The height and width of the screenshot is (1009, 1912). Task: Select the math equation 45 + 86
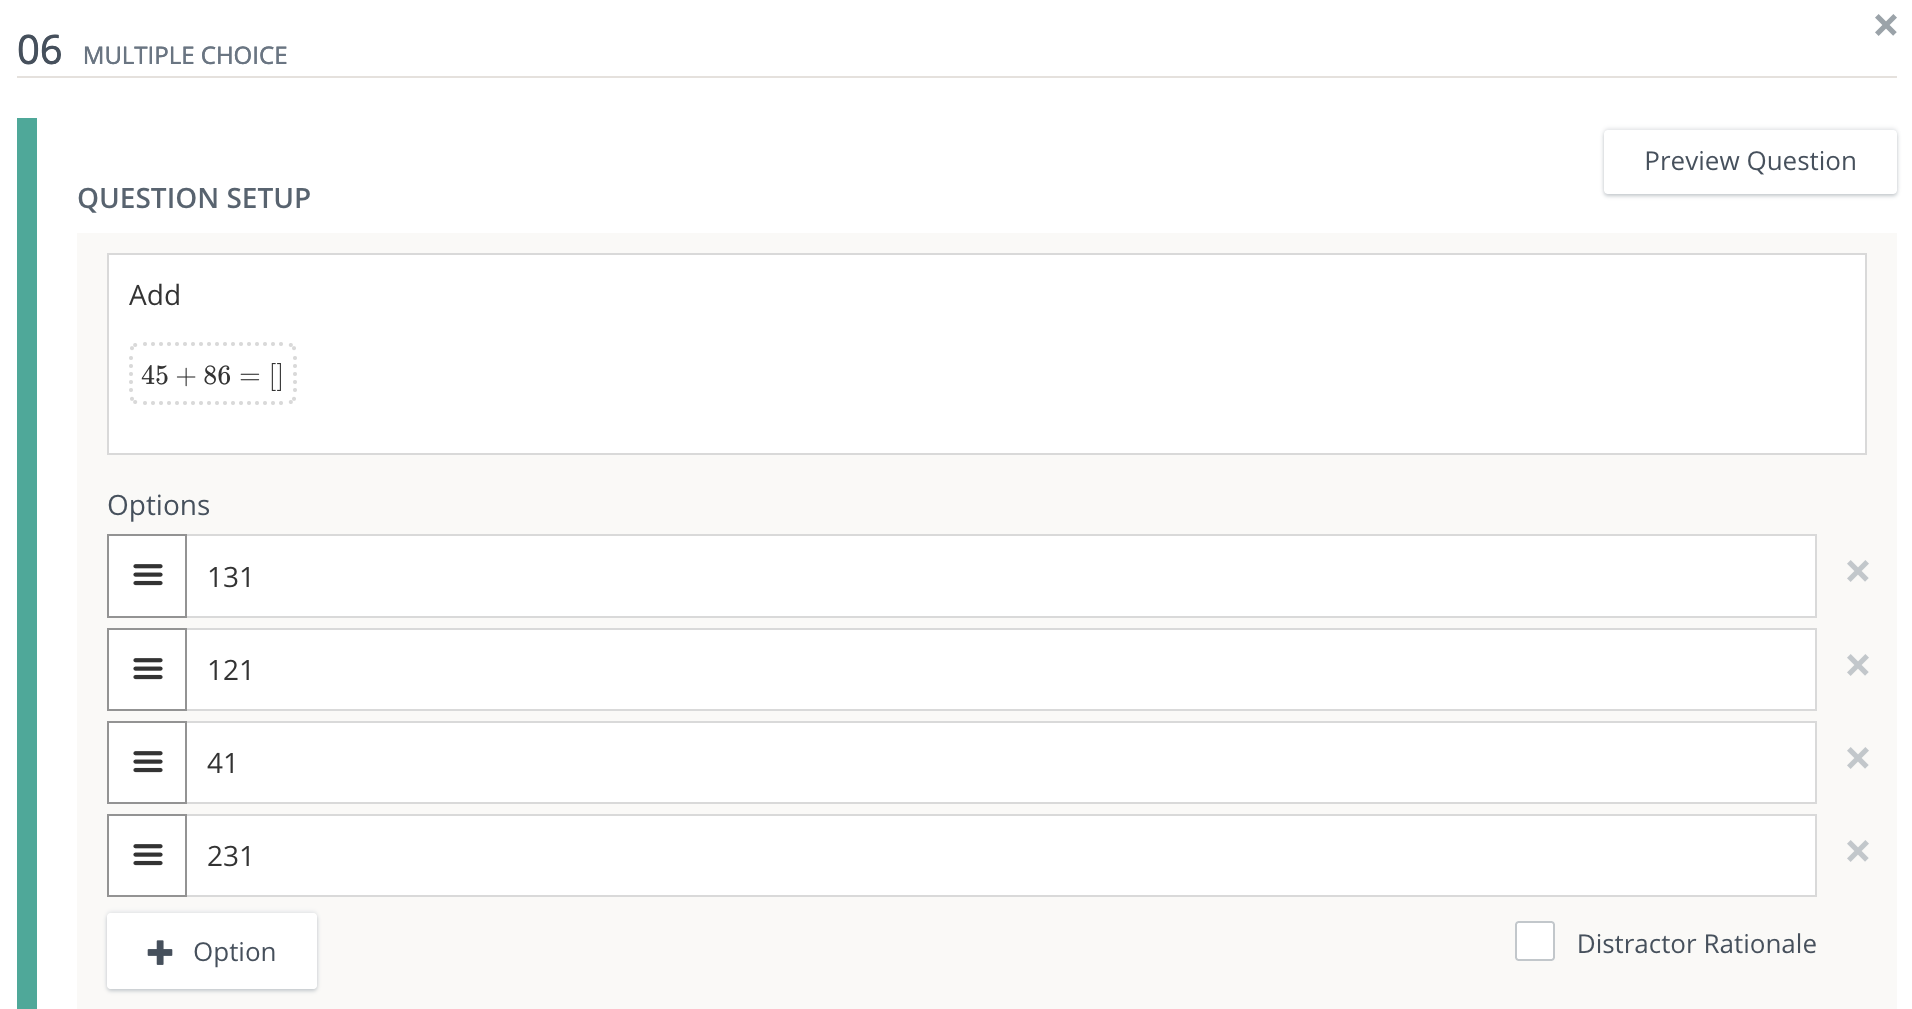point(212,374)
